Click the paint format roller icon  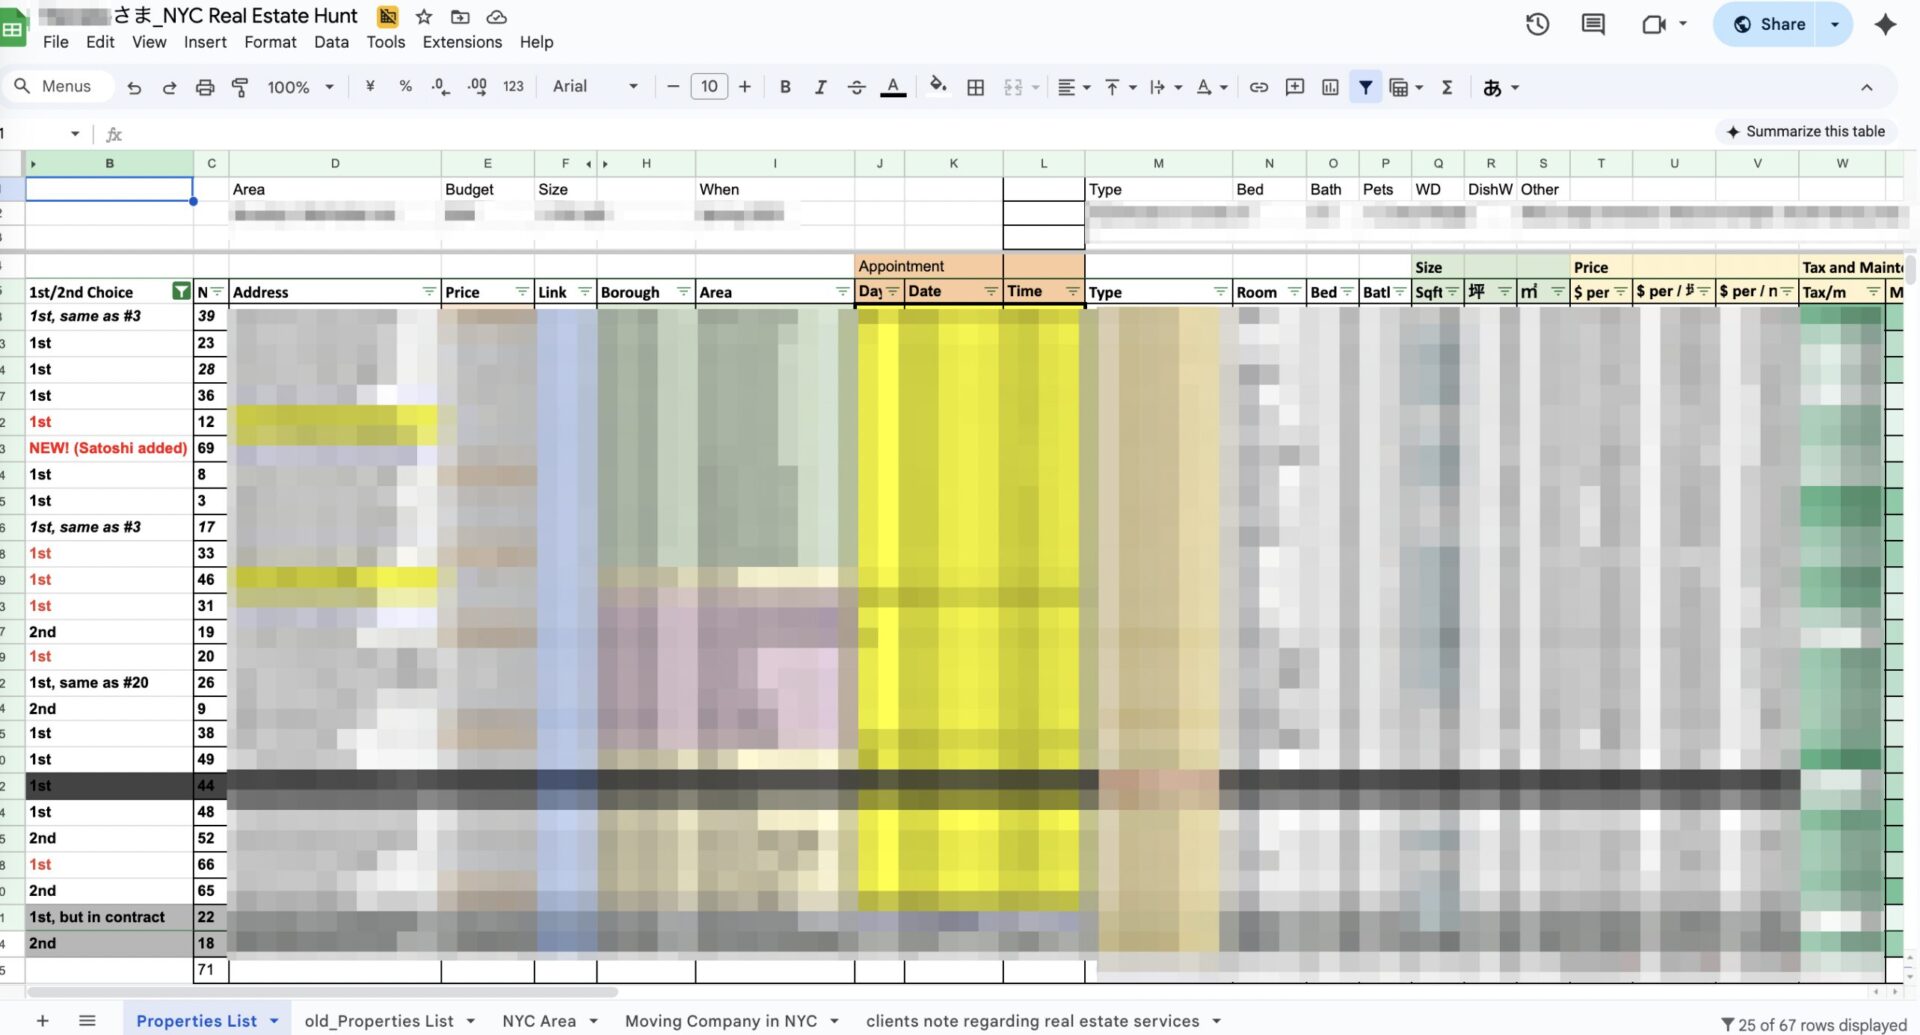(x=240, y=87)
